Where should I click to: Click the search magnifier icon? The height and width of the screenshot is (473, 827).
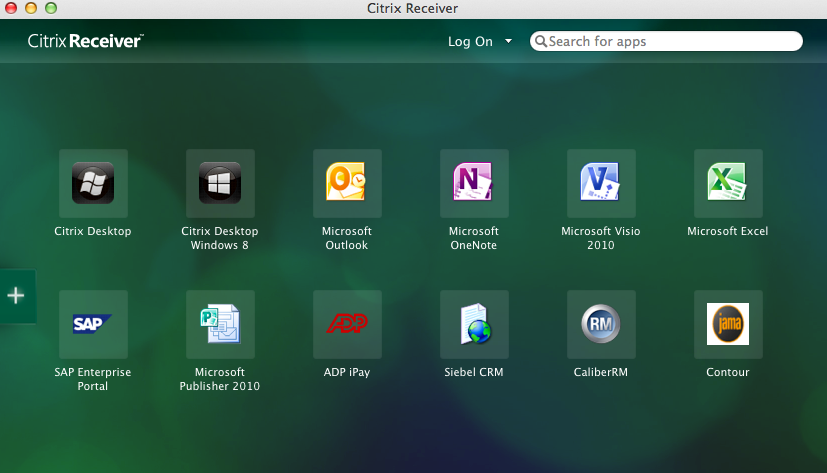tap(541, 41)
